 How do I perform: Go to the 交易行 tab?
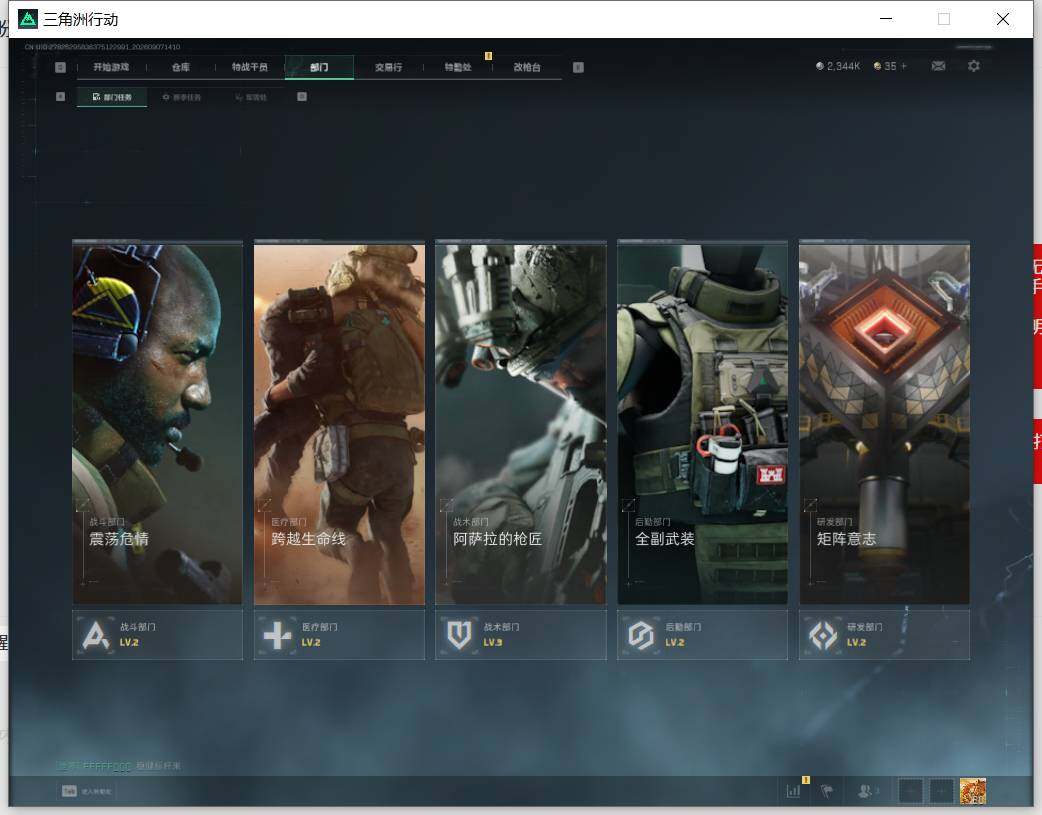tap(388, 67)
